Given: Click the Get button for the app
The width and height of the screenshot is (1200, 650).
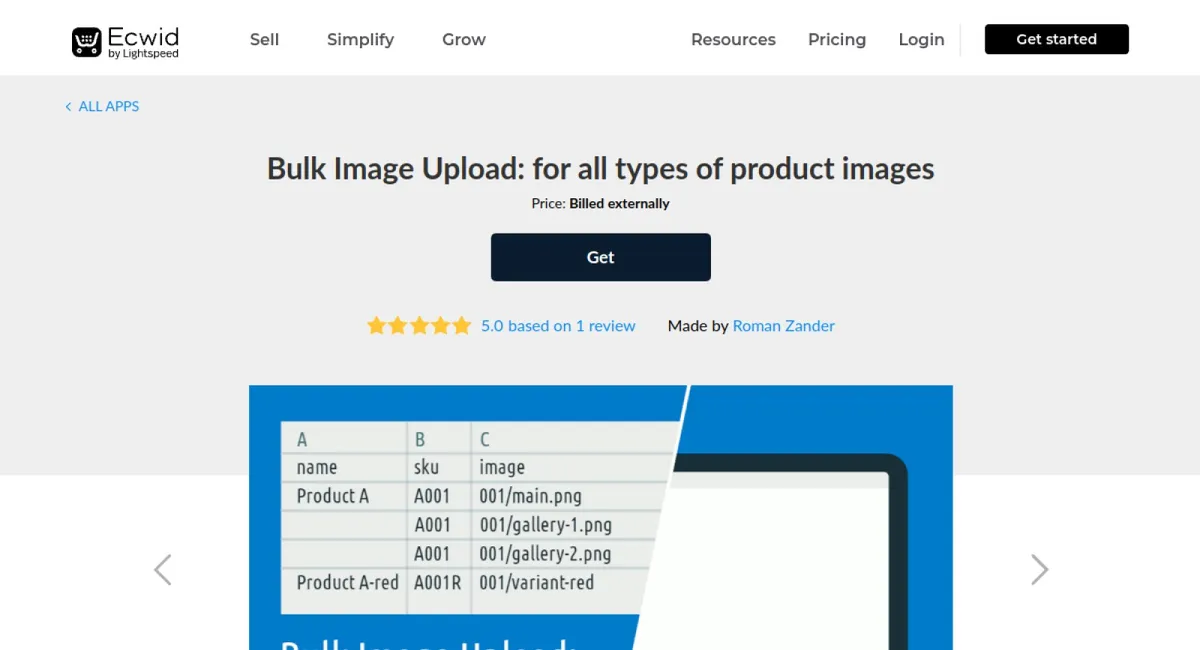Looking at the screenshot, I should 601,257.
